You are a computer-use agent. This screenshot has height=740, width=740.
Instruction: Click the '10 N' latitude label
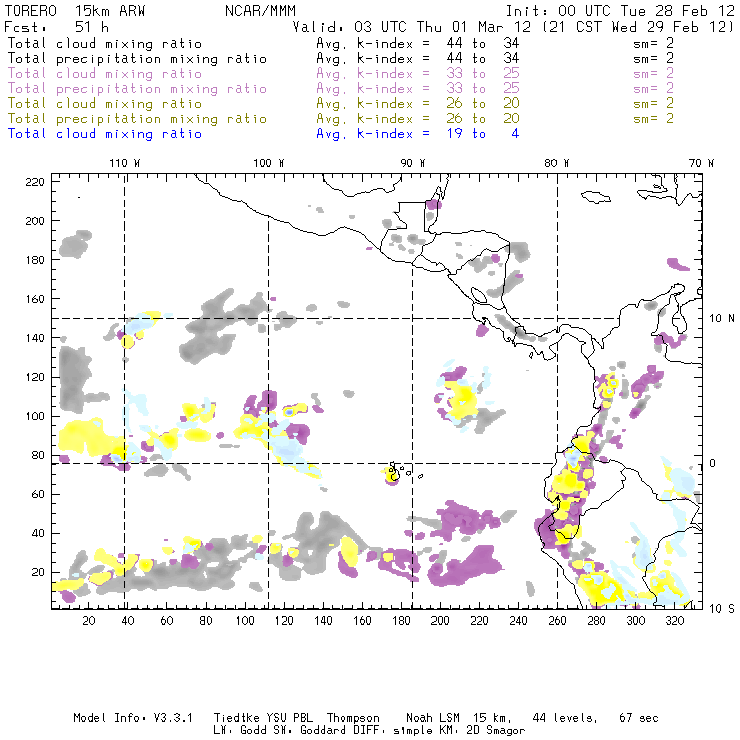(722, 319)
